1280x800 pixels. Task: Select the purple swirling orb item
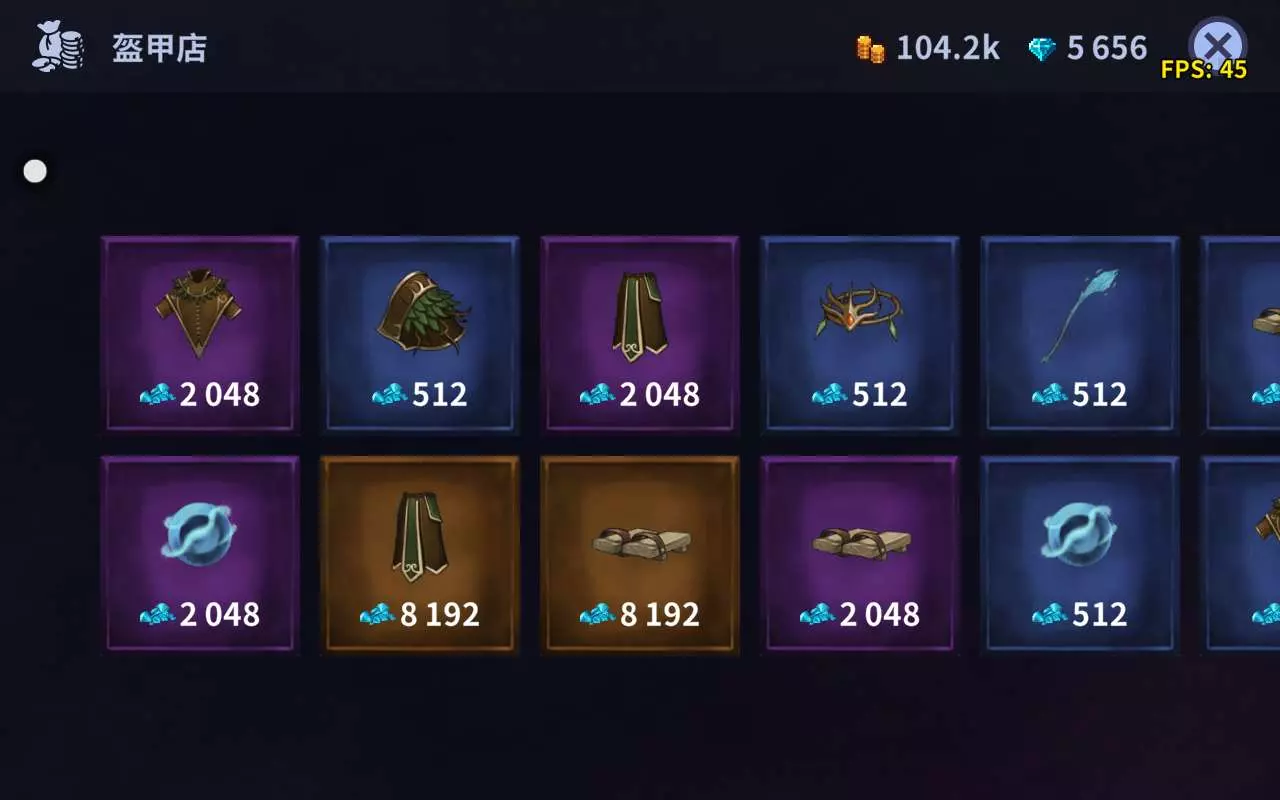click(200, 554)
